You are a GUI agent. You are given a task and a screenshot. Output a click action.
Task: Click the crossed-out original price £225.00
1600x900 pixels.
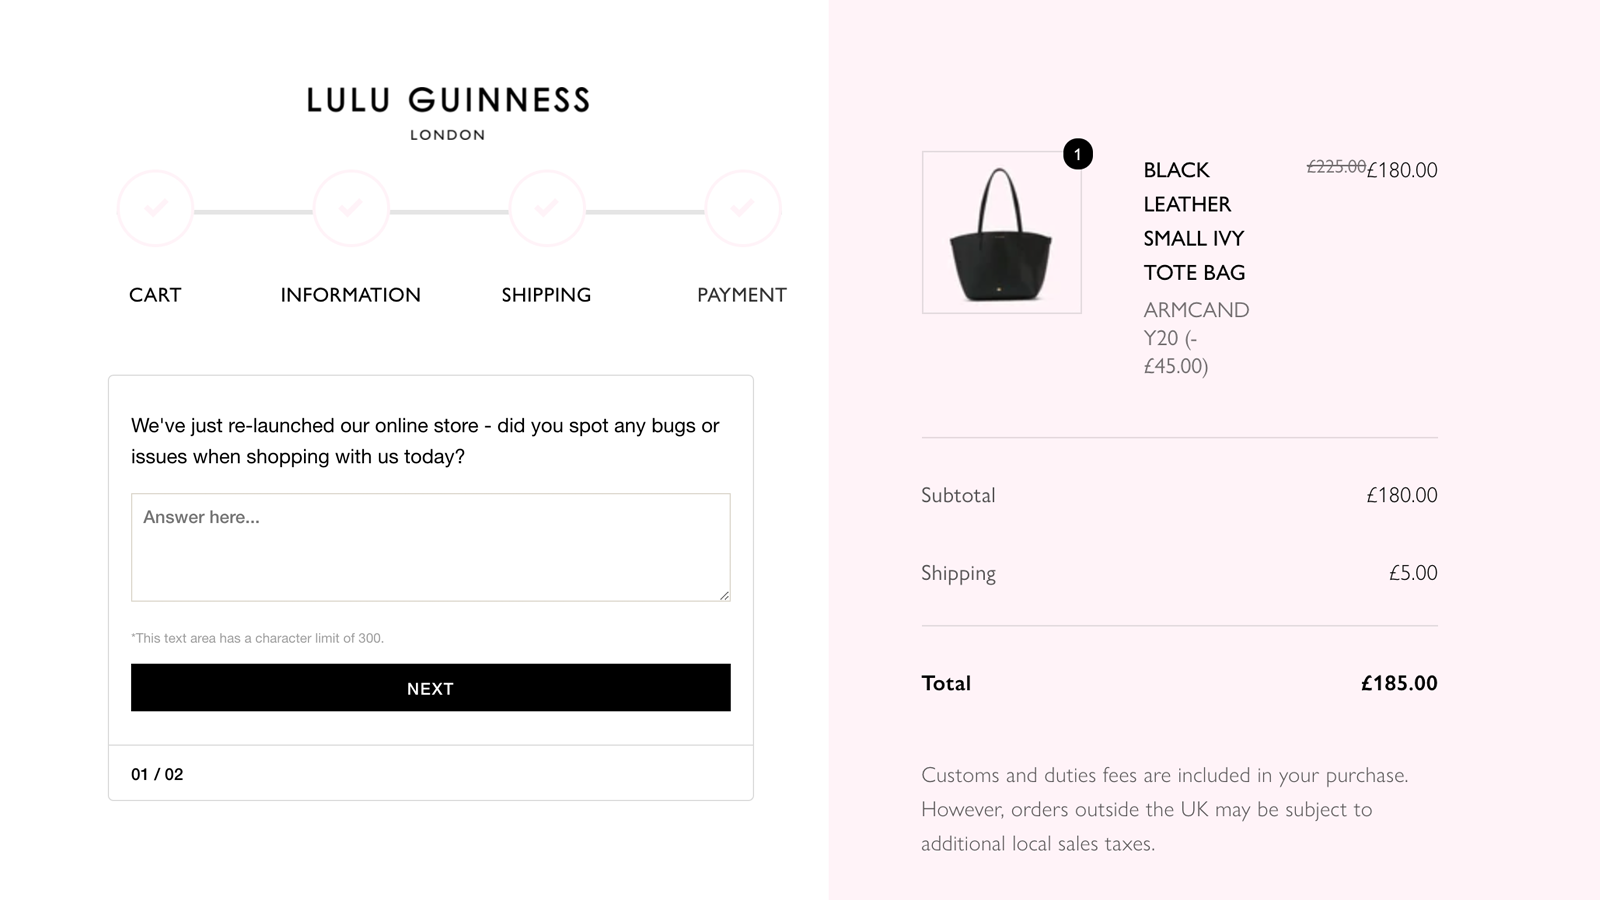pos(1337,167)
